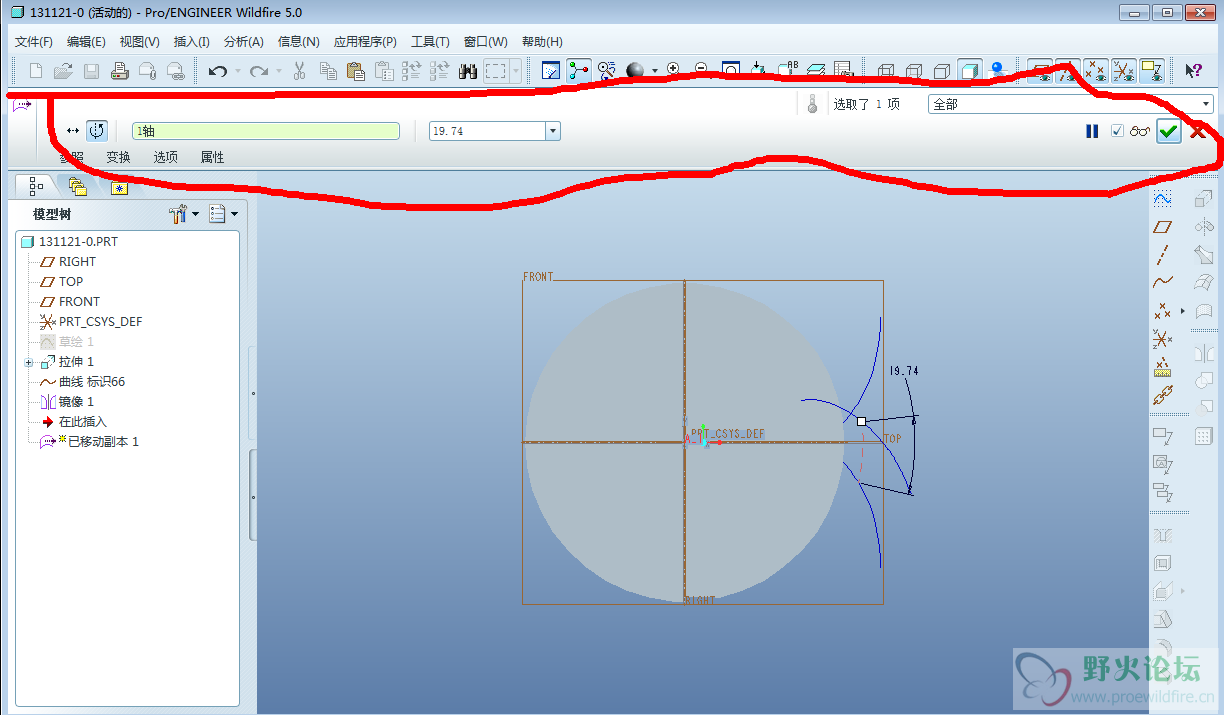Expand datum point flyout arrow
This screenshot has height=715, width=1224.
(x=1183, y=311)
